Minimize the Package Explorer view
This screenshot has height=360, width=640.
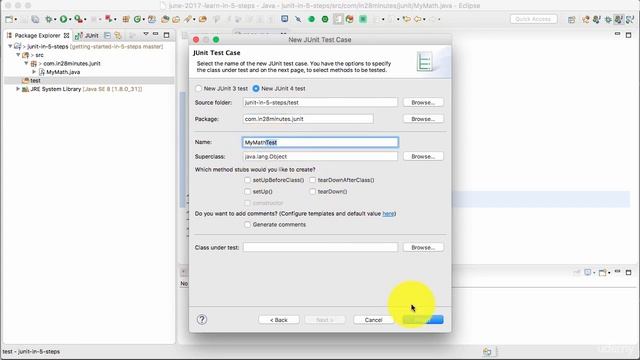point(156,34)
